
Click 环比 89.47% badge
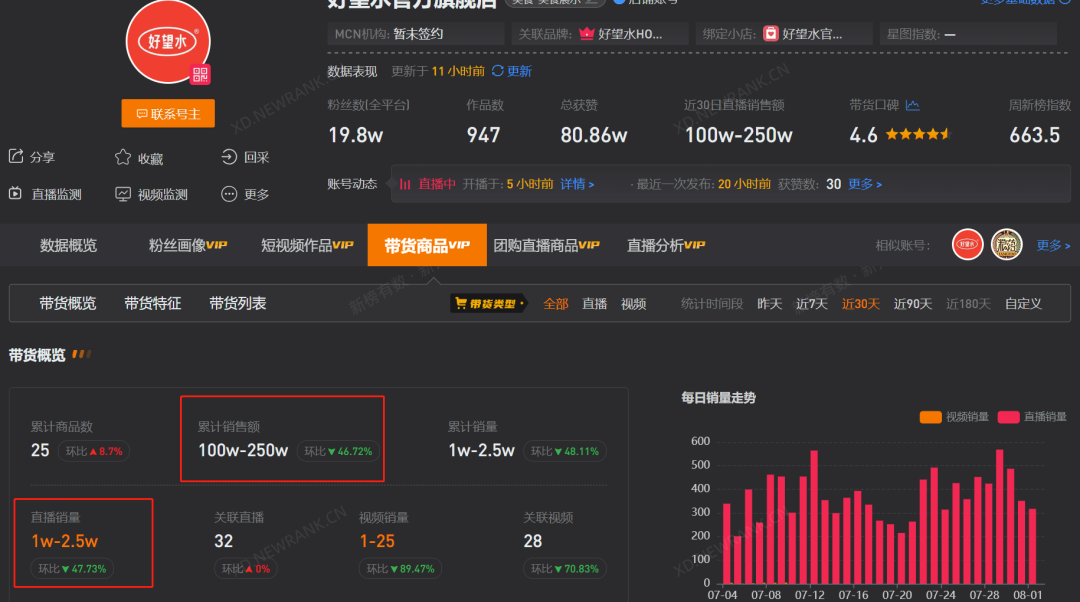point(400,569)
